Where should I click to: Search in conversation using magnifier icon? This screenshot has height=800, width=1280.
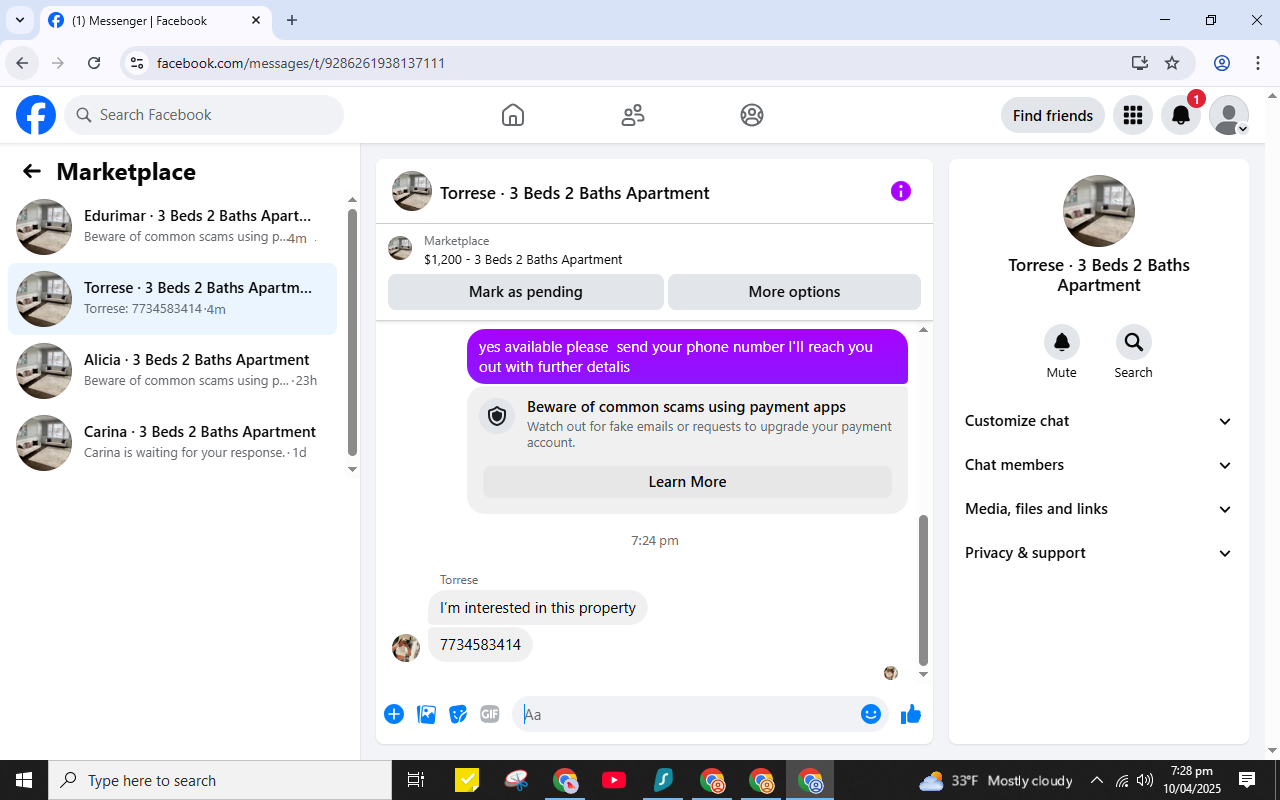coord(1134,342)
